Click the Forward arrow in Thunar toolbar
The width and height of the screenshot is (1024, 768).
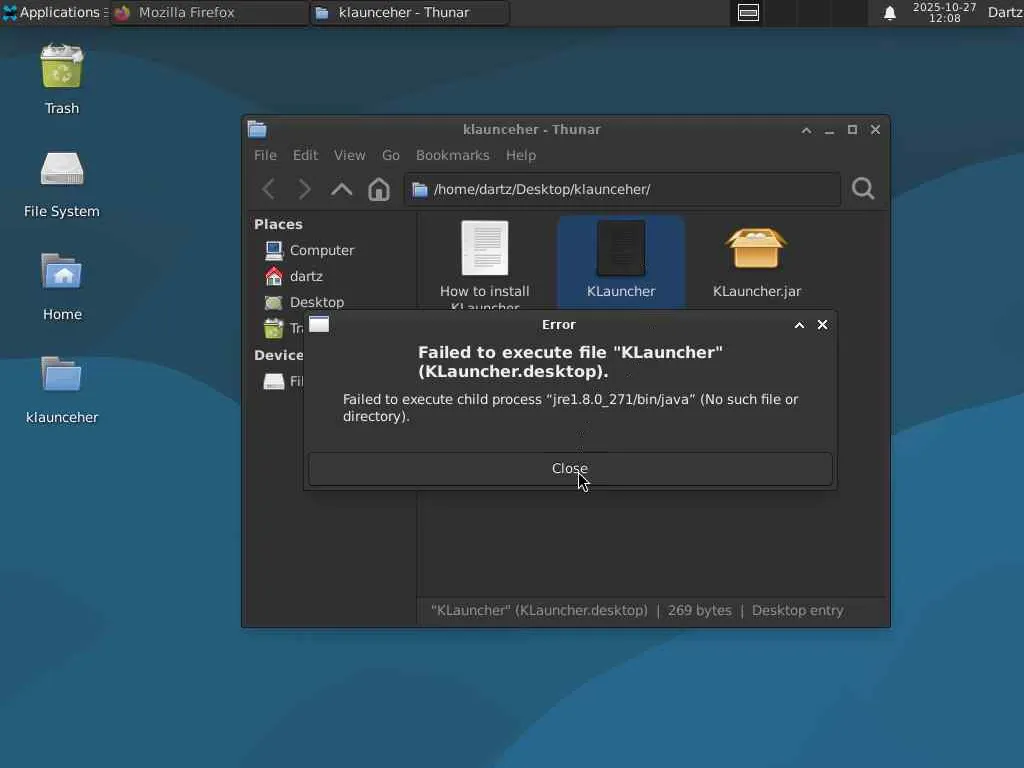(304, 189)
